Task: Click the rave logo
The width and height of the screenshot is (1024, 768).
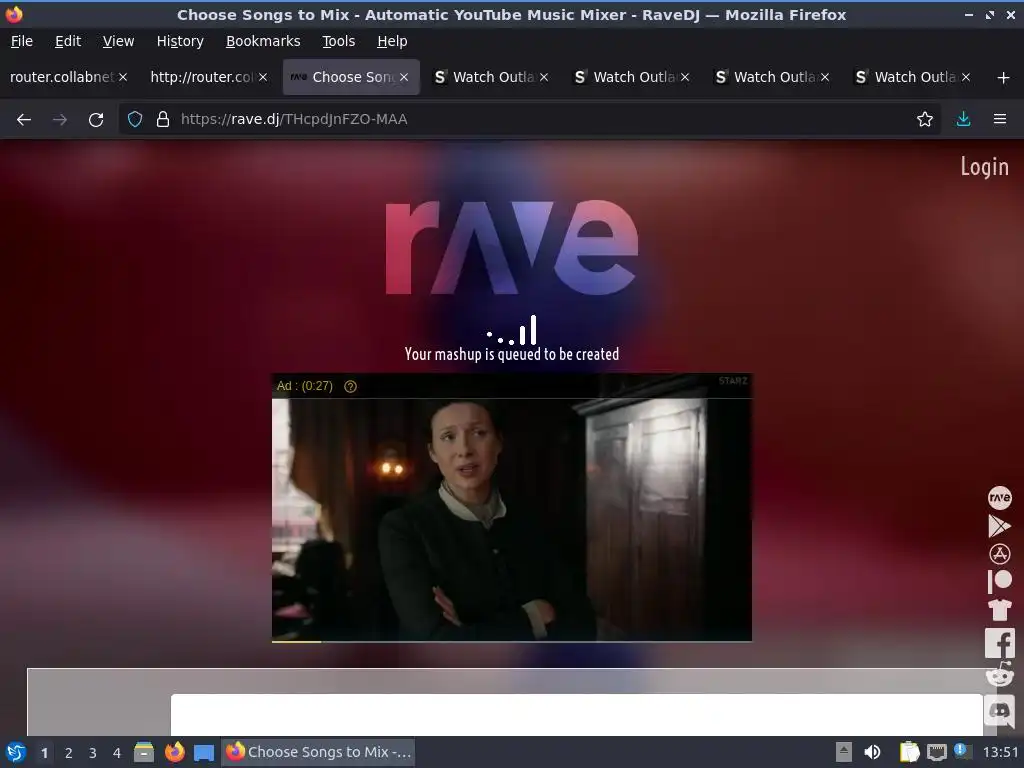Action: click(511, 247)
